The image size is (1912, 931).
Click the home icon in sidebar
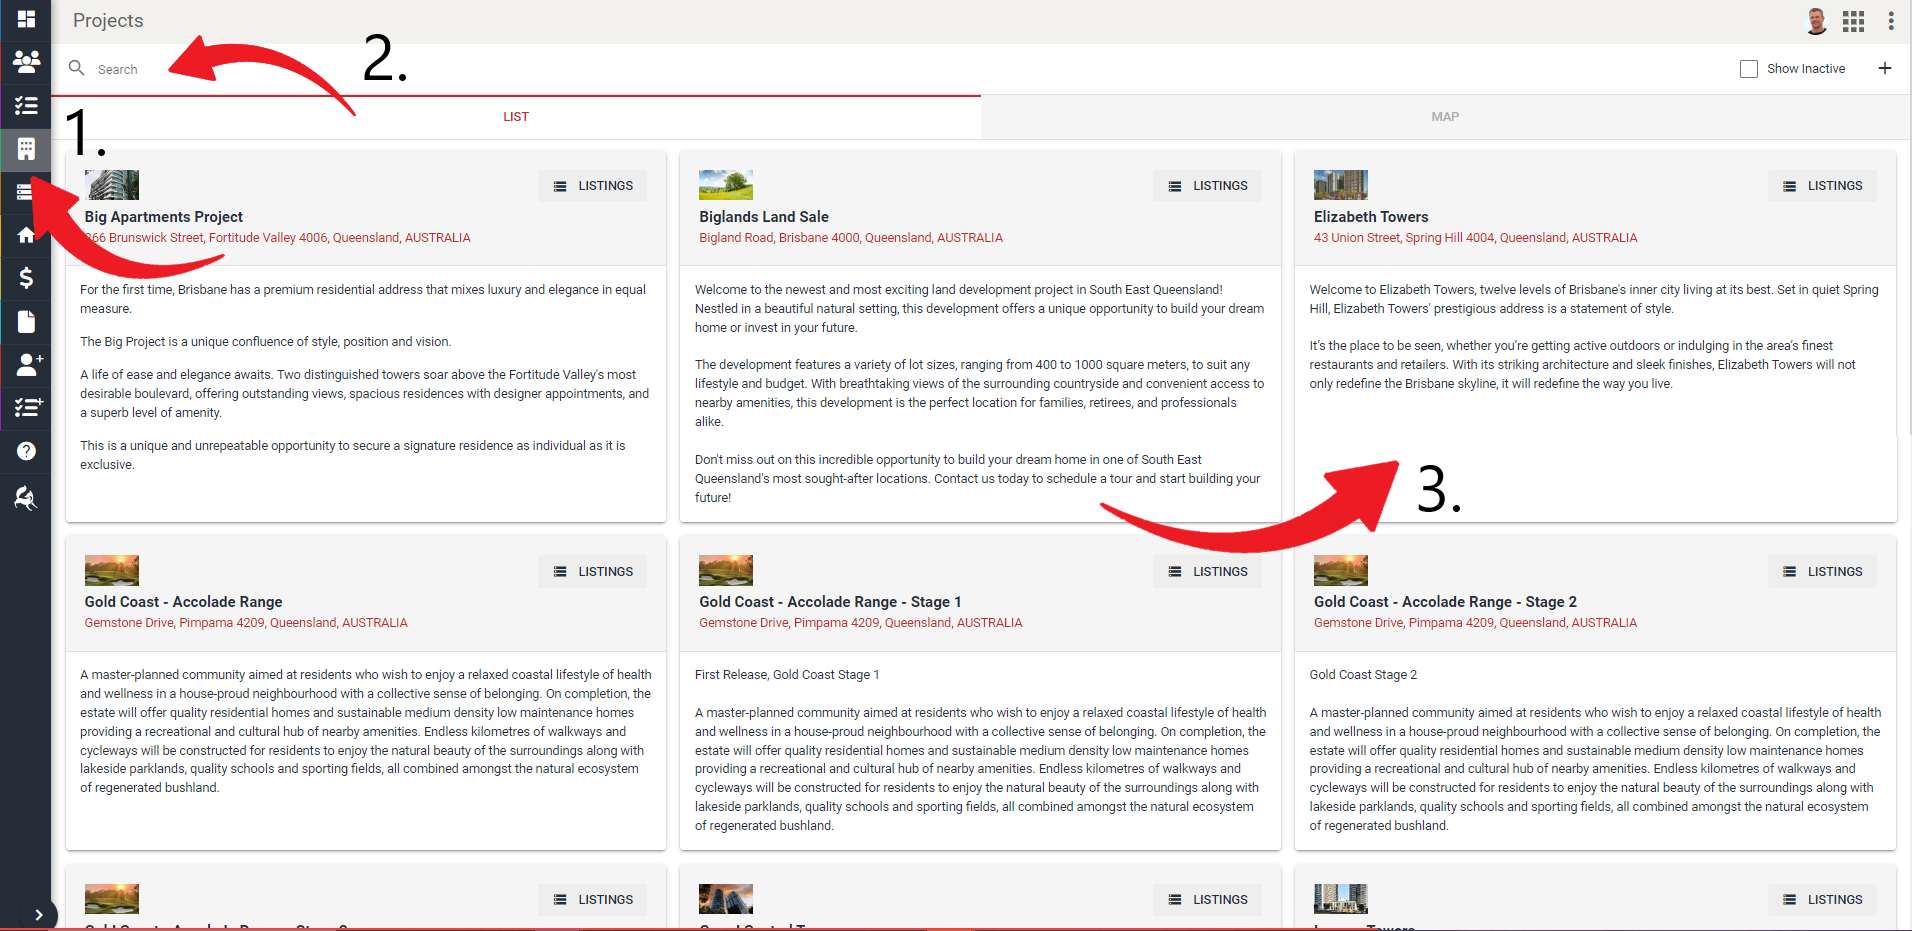coord(26,235)
